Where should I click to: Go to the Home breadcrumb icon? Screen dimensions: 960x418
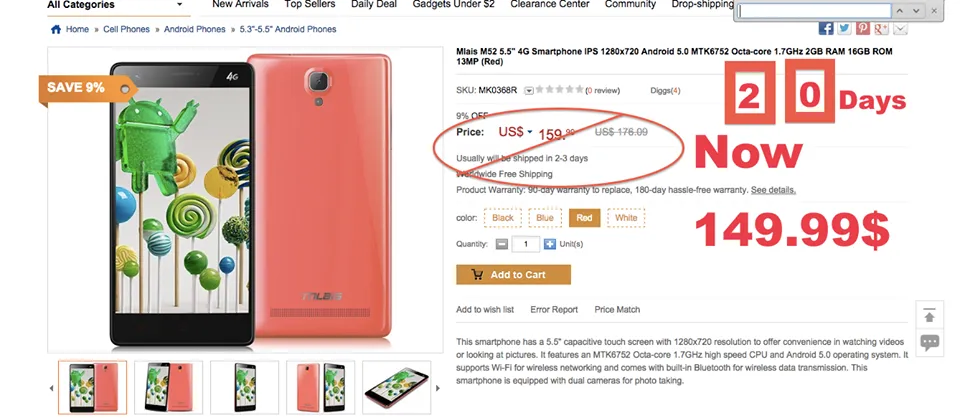(55, 29)
